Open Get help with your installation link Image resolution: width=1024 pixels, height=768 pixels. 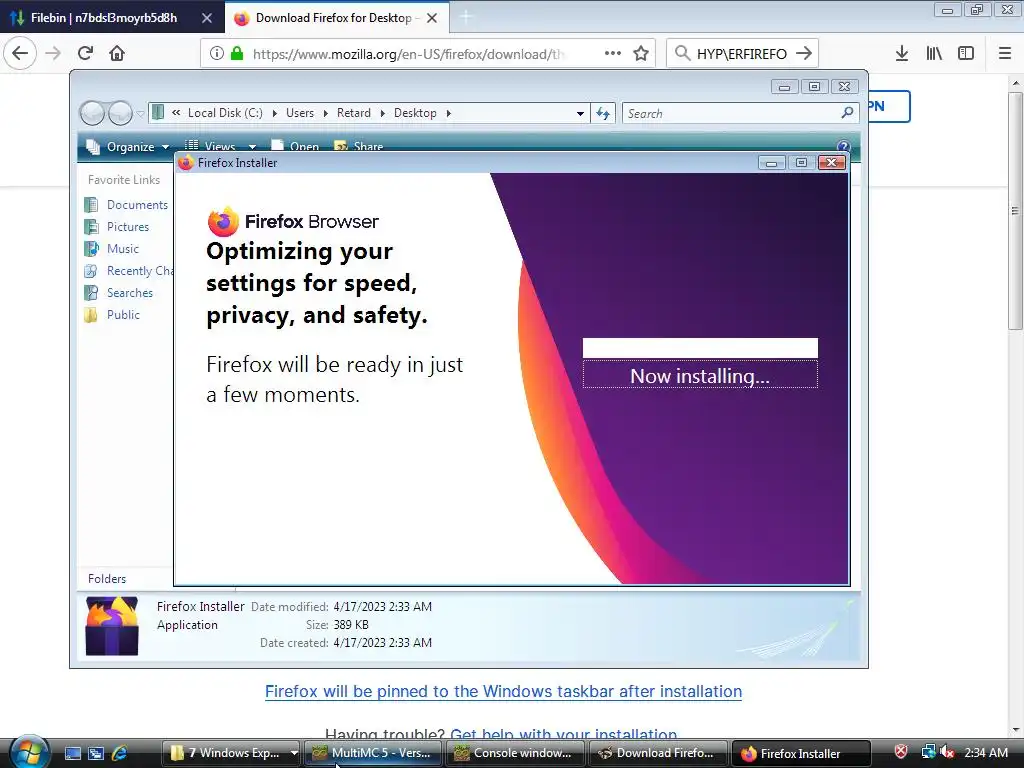click(564, 733)
